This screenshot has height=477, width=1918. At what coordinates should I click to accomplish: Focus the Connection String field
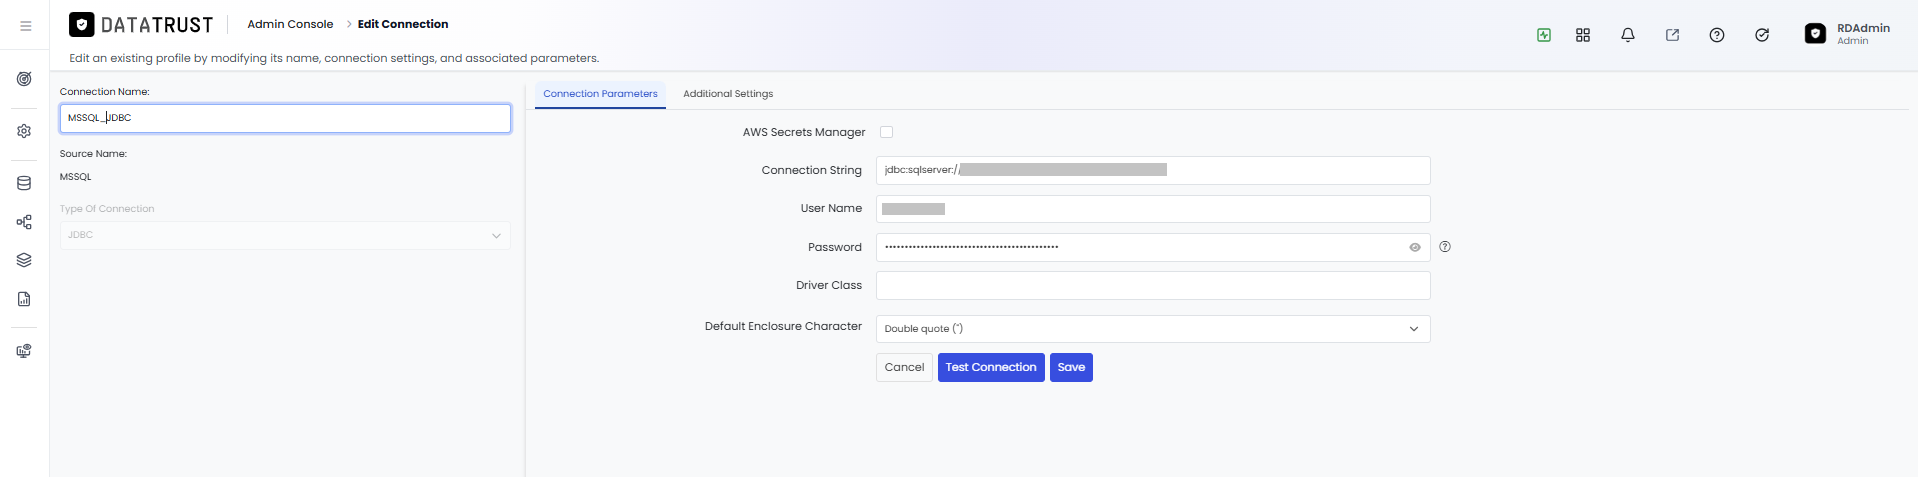tap(1153, 170)
